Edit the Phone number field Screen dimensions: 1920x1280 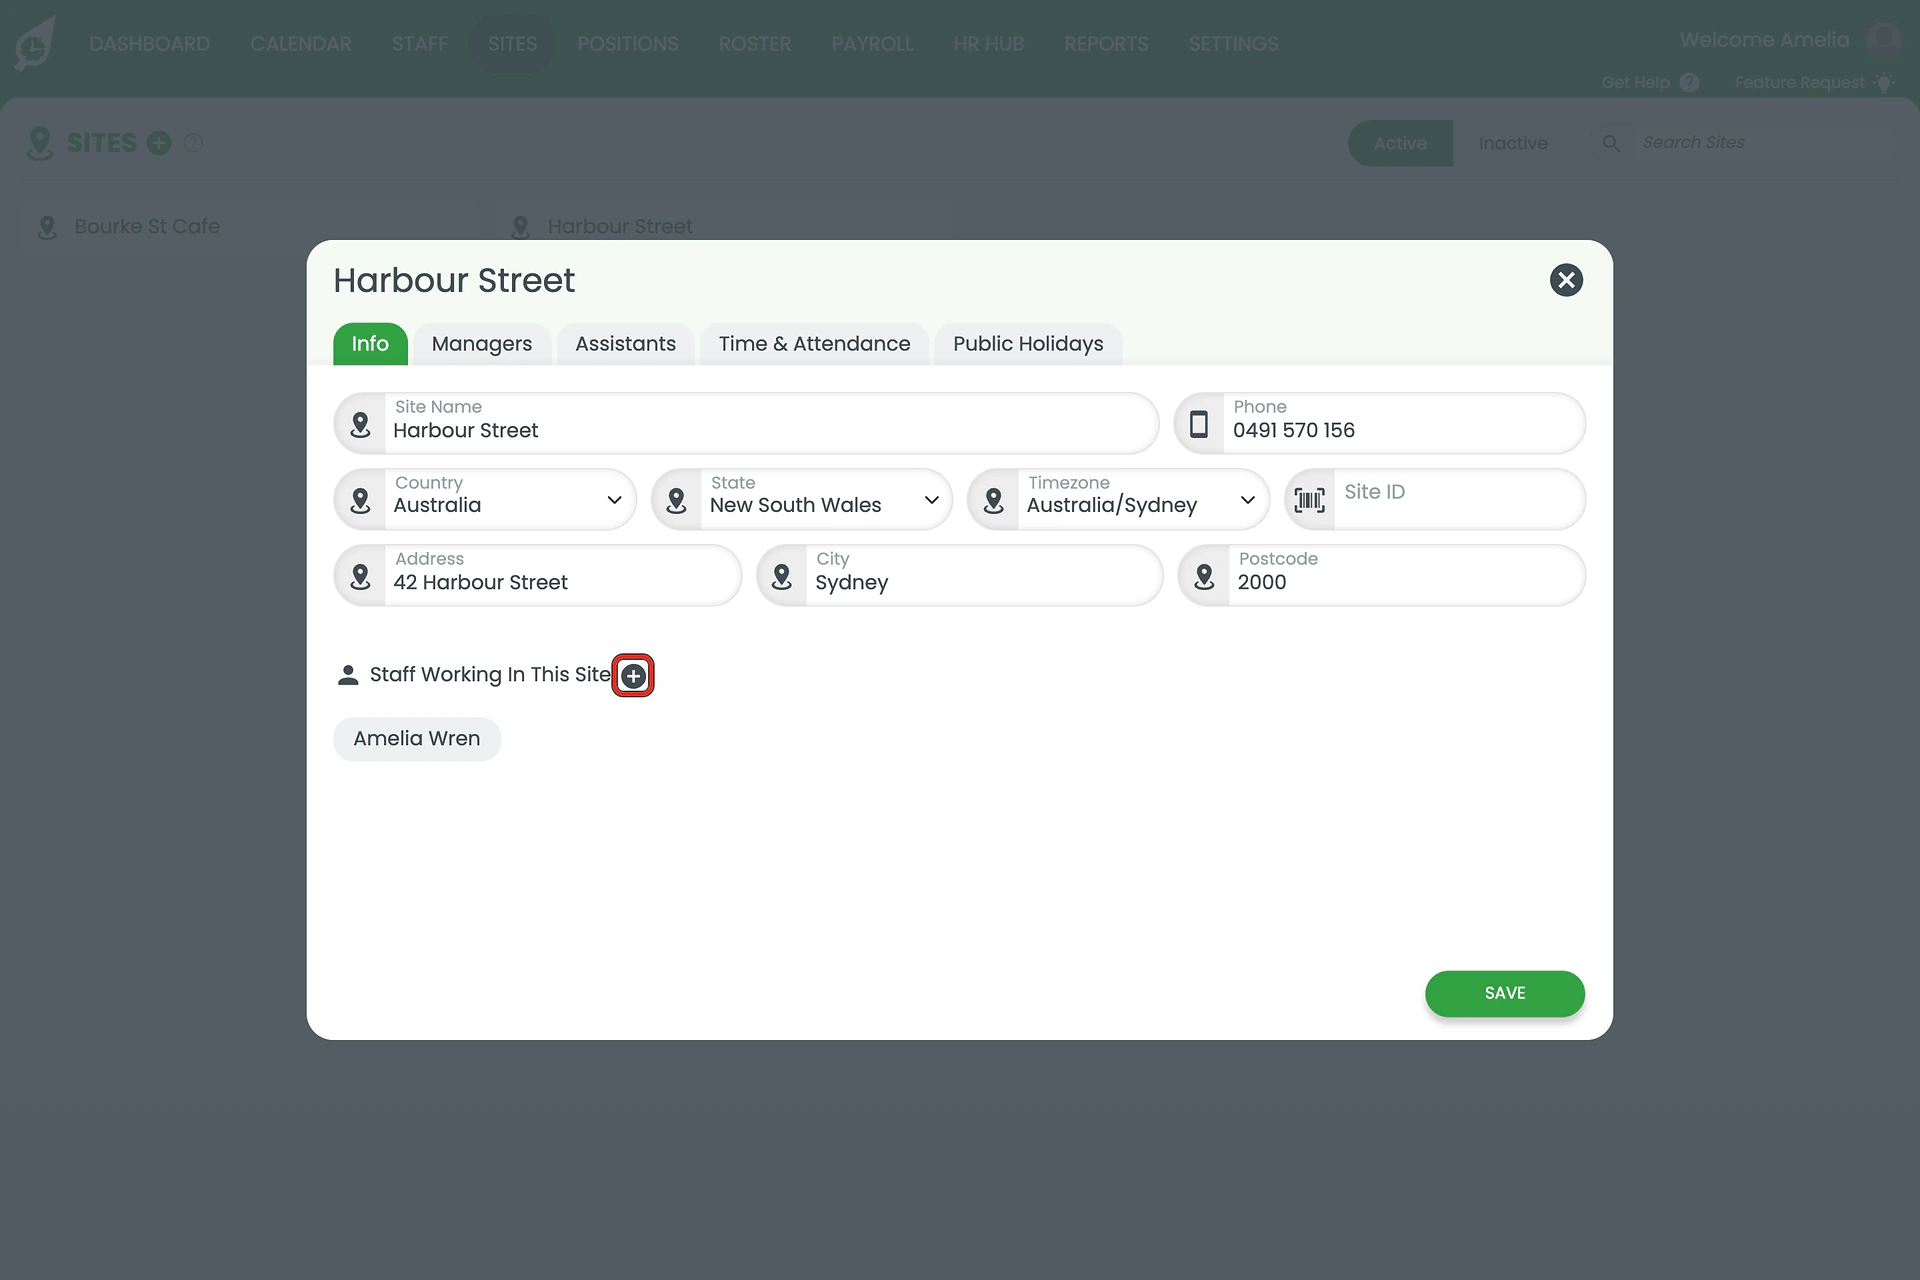1379,423
